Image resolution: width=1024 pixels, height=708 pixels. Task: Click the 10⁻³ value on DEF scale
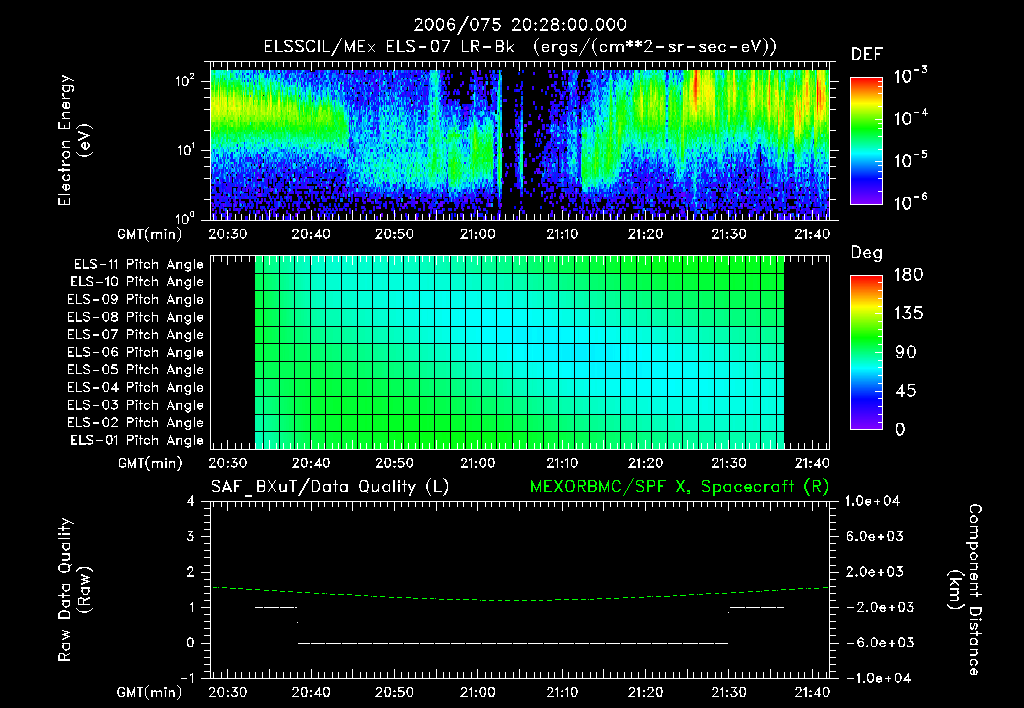coord(910,76)
